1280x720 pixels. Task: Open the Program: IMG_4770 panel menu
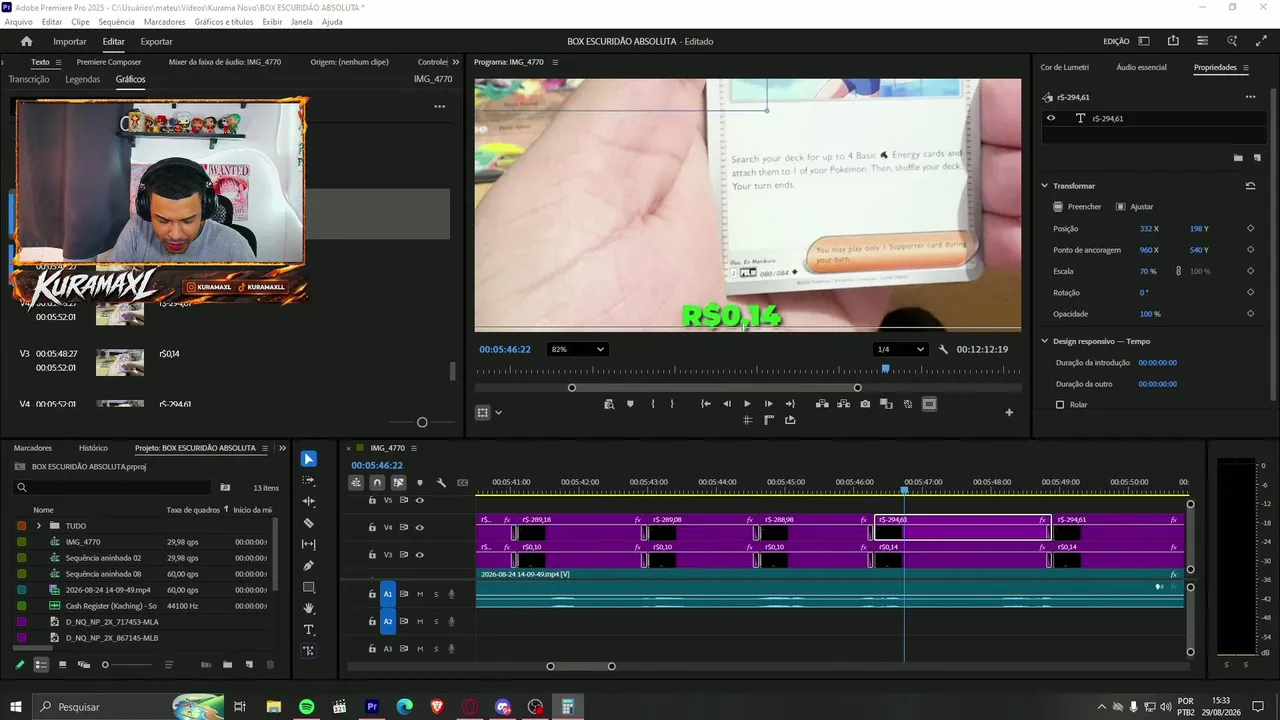pos(556,62)
